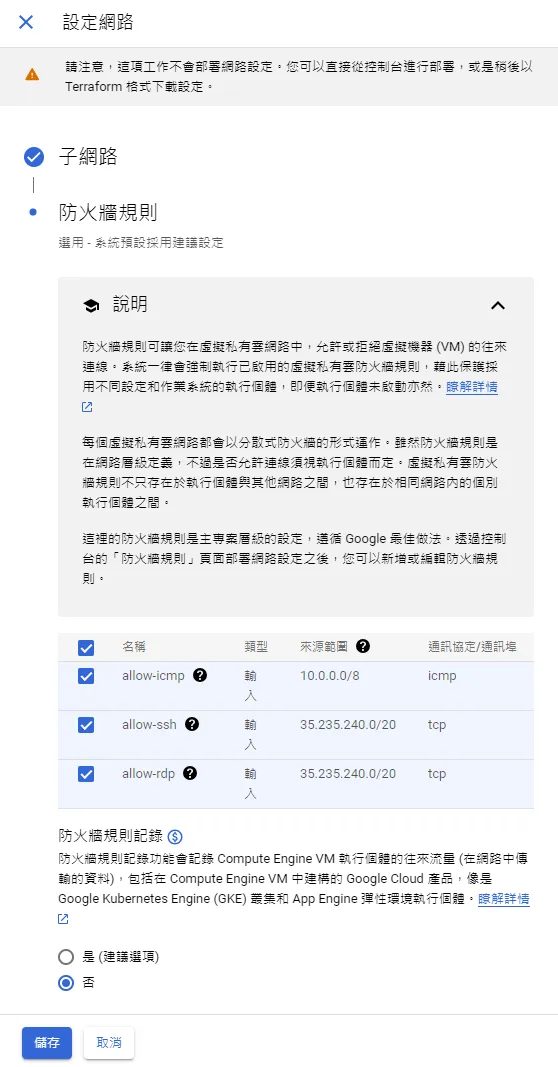The image size is (558, 1067).
Task: Click the 10.0.0.0/8 source range cell
Action: [328, 676]
